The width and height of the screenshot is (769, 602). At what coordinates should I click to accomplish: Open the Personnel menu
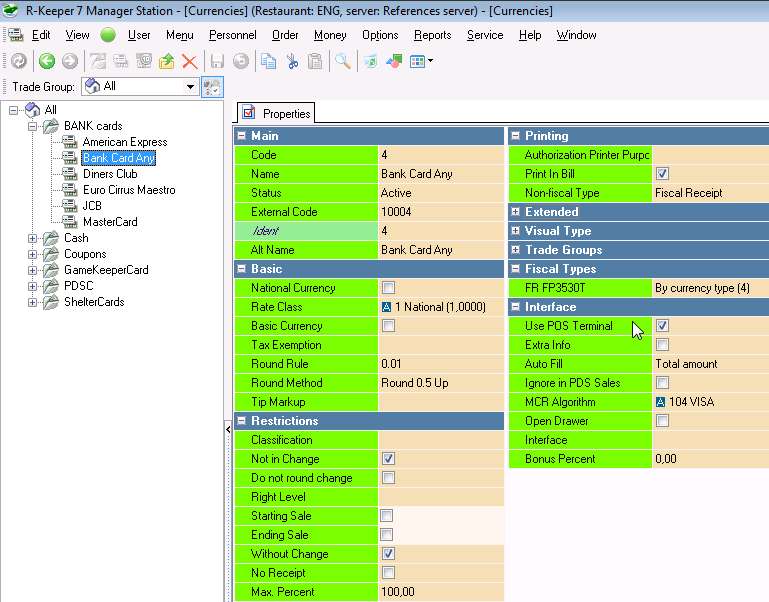point(232,35)
